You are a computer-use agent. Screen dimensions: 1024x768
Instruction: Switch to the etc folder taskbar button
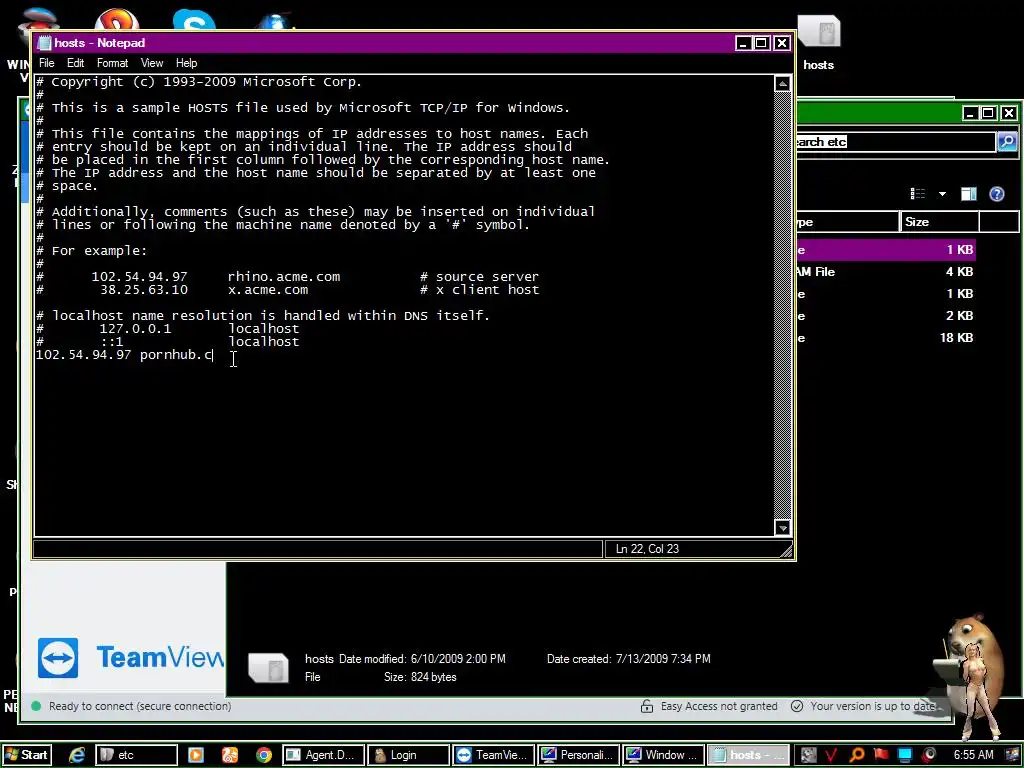pos(136,755)
